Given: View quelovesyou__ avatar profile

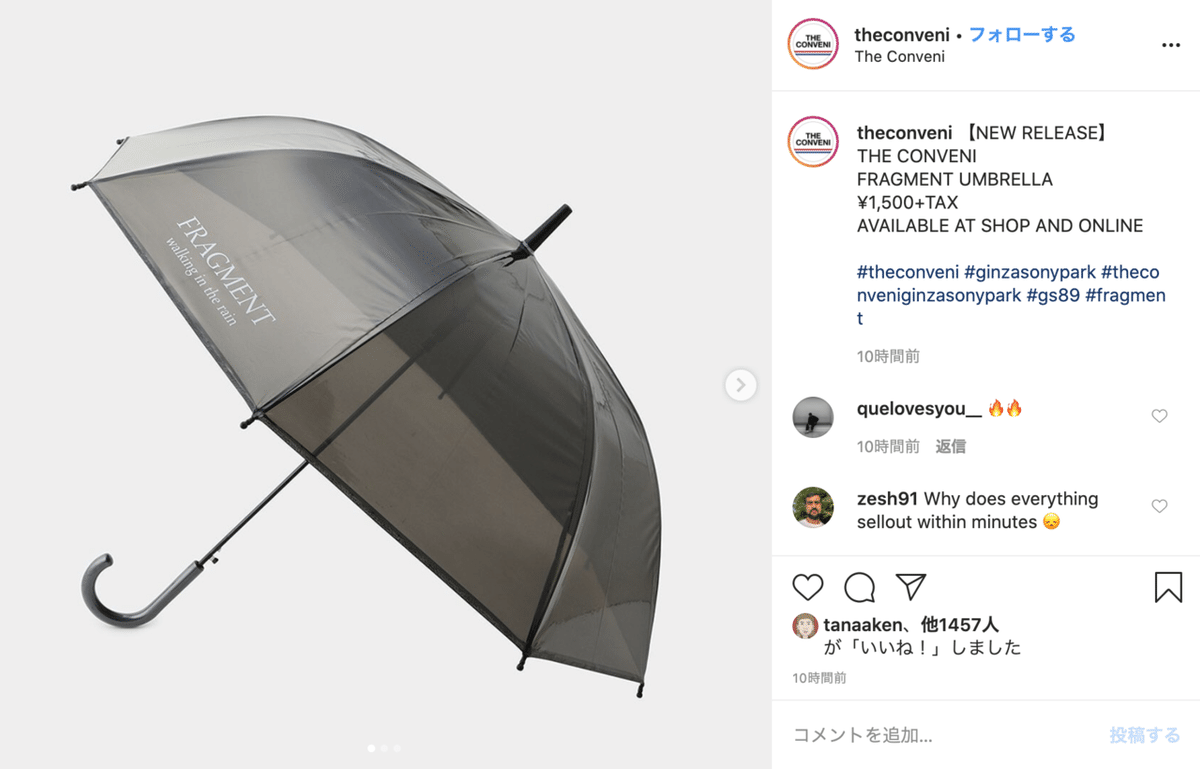Looking at the screenshot, I should (x=812, y=417).
